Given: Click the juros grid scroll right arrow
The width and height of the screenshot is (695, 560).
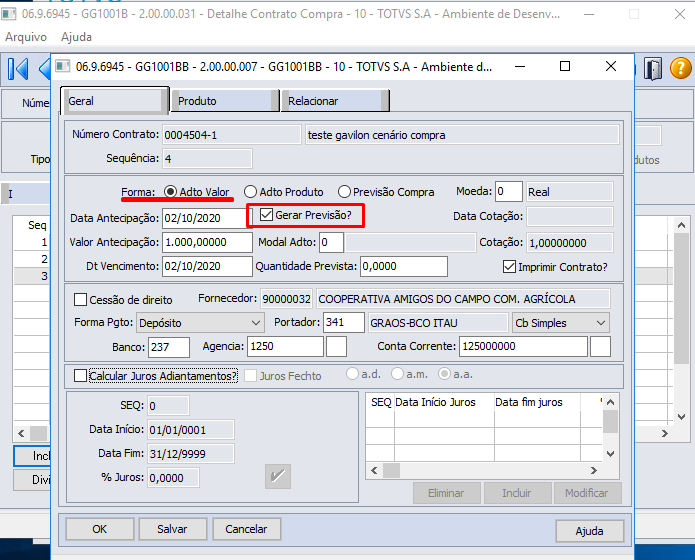Looking at the screenshot, I should (594, 470).
